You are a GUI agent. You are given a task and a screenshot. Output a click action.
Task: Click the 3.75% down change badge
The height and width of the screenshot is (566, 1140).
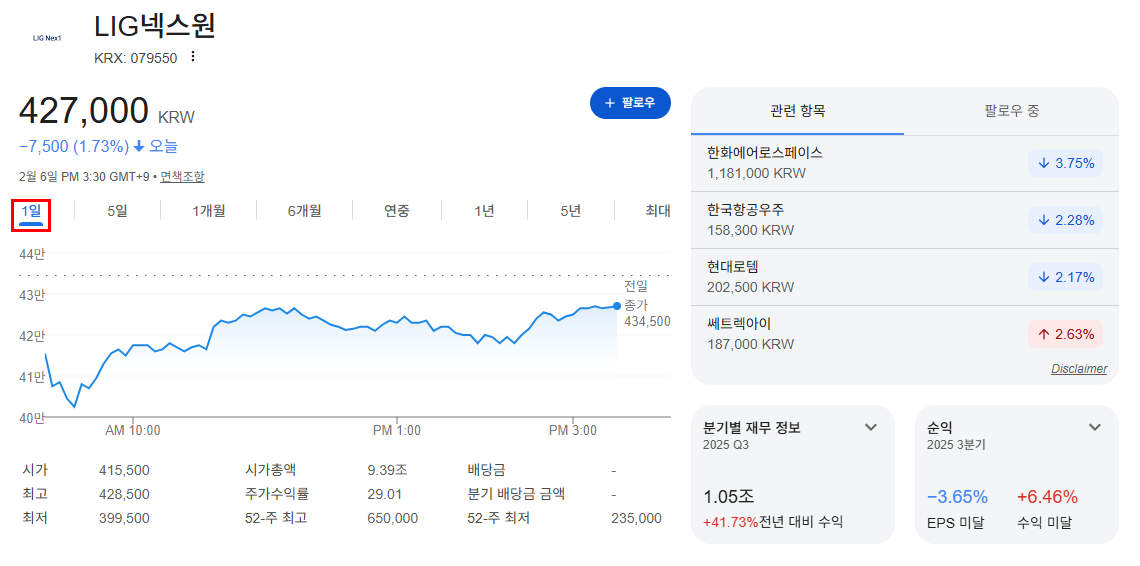tap(1065, 164)
